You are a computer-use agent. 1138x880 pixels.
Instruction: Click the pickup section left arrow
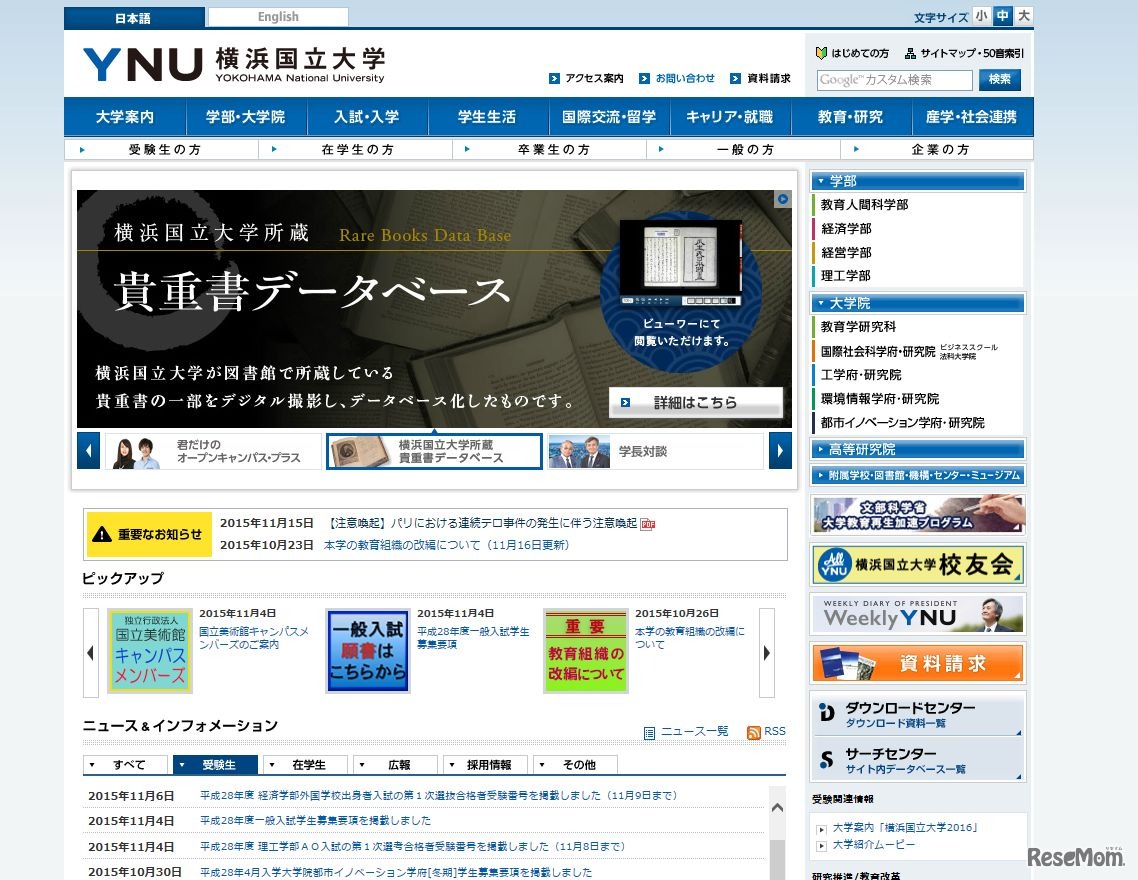[91, 653]
